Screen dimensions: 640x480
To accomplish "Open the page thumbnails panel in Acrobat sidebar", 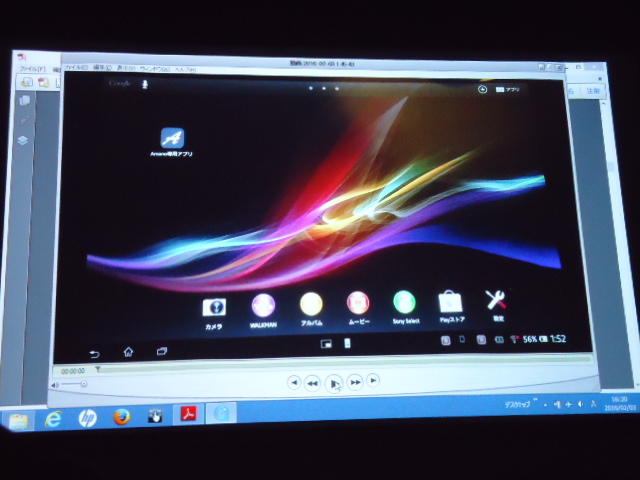I will (24, 100).
